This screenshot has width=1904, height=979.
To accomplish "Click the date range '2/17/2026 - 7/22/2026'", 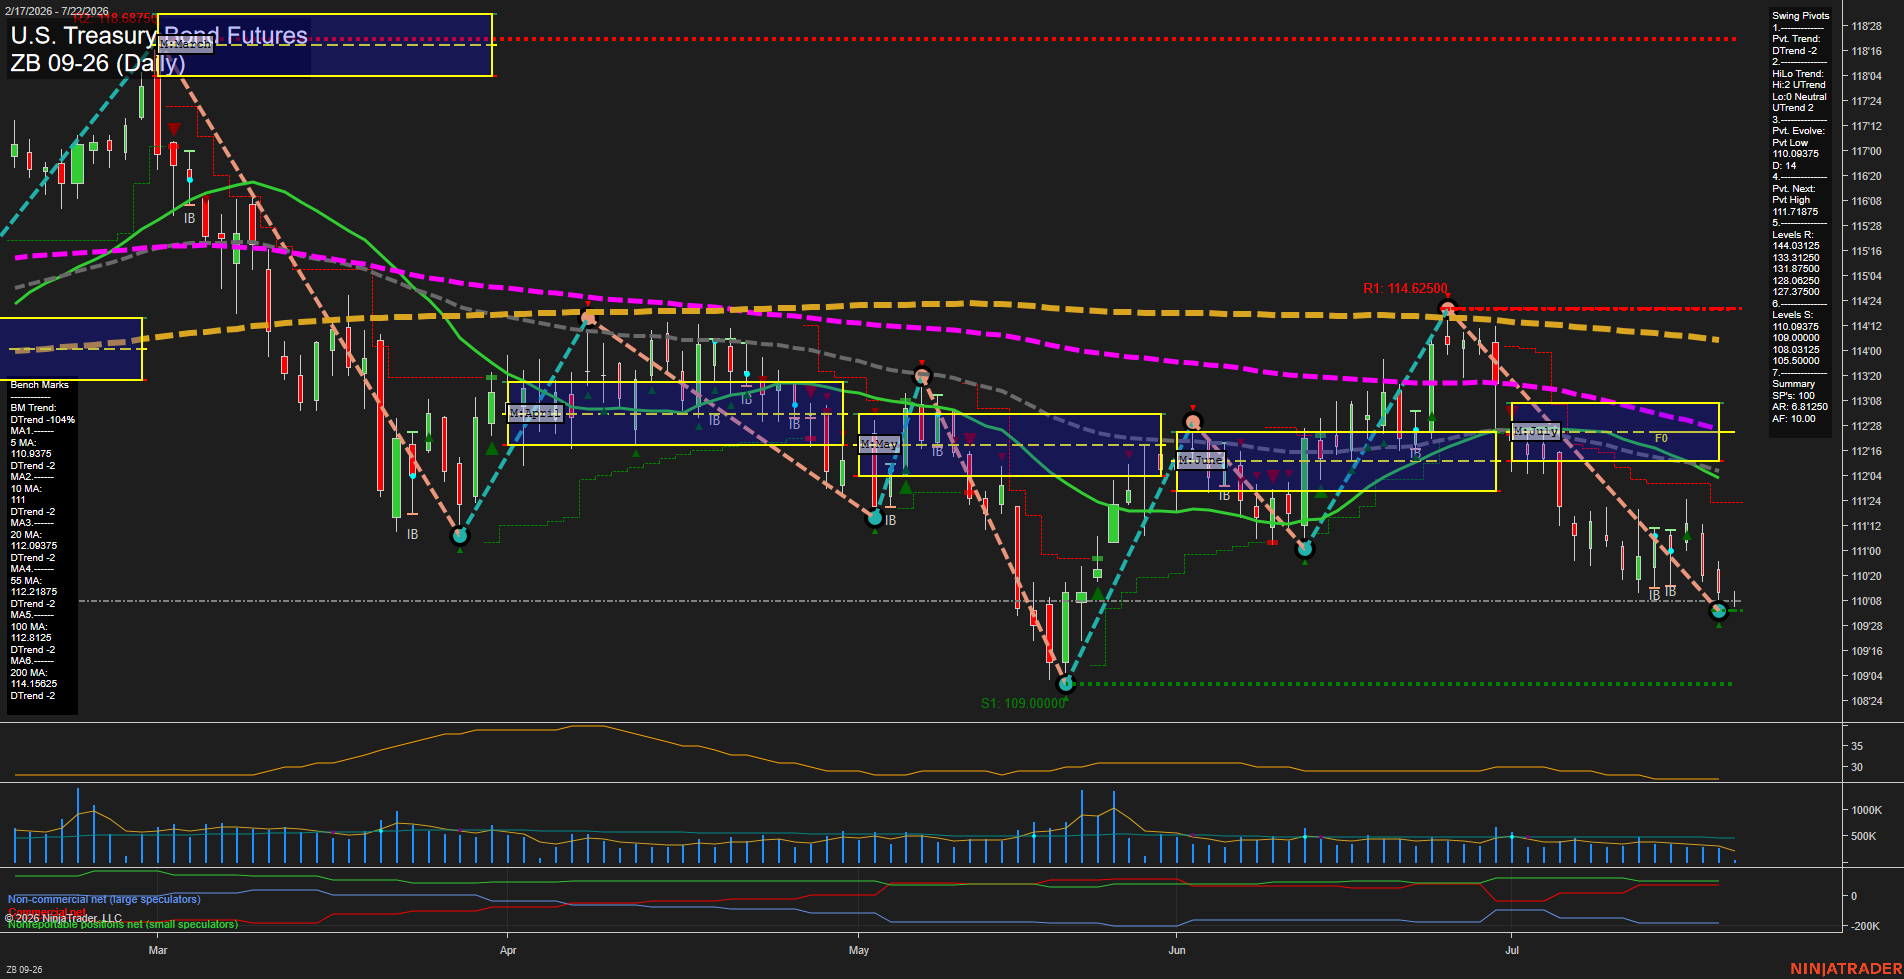I will pyautogui.click(x=56, y=11).
